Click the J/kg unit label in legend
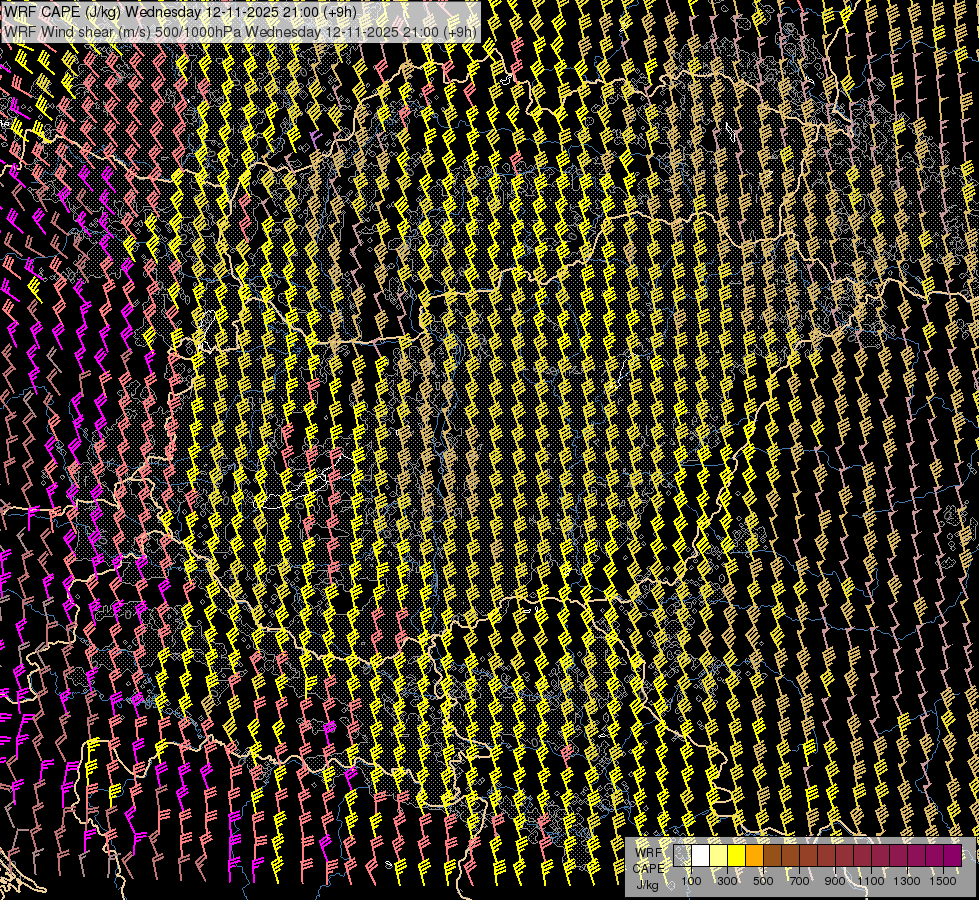This screenshot has height=900, width=979. coord(647,885)
